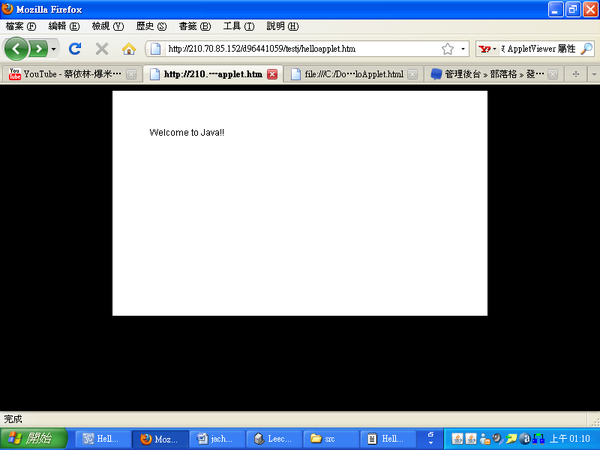Open the address bar history dropdown
This screenshot has height=450, width=600.
[463, 49]
